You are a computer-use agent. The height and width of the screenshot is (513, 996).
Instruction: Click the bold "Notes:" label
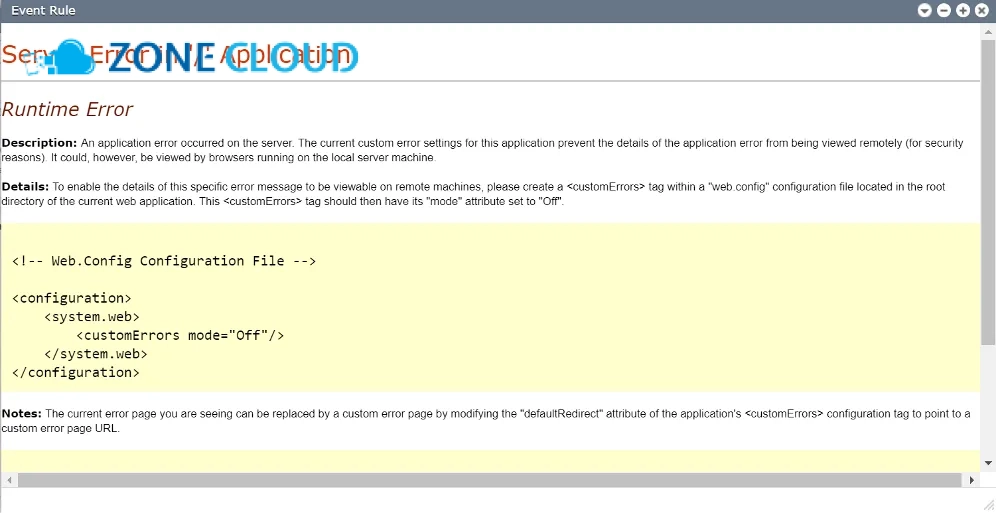[x=22, y=414]
